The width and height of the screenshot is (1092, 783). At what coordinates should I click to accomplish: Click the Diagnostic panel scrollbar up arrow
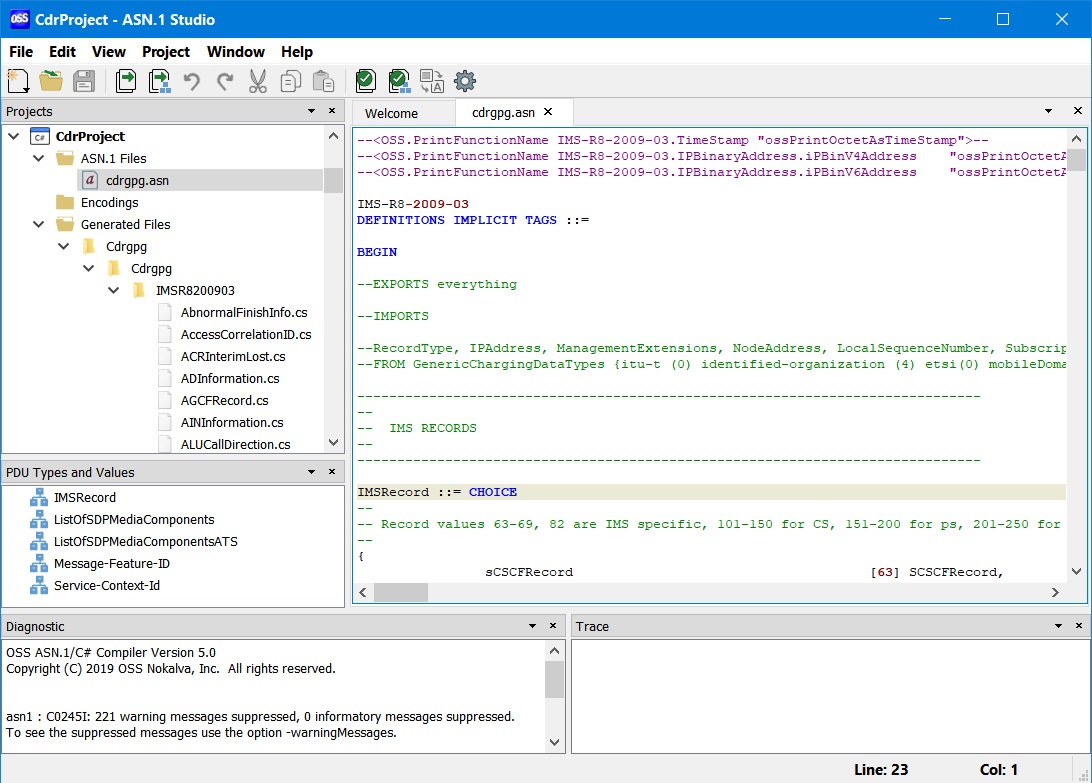coord(554,651)
